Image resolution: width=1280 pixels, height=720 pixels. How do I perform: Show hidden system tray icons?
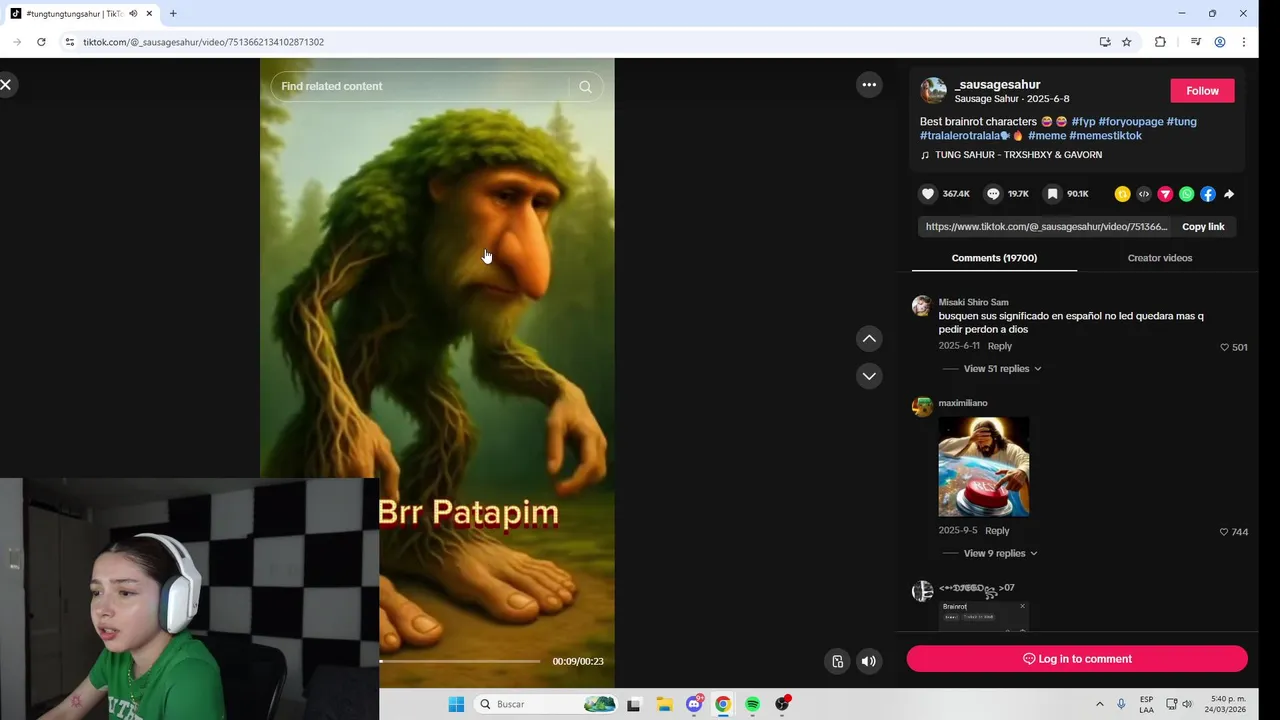[1100, 704]
